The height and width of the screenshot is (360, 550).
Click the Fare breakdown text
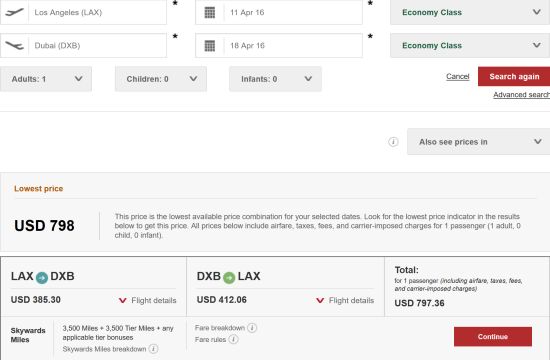point(220,328)
